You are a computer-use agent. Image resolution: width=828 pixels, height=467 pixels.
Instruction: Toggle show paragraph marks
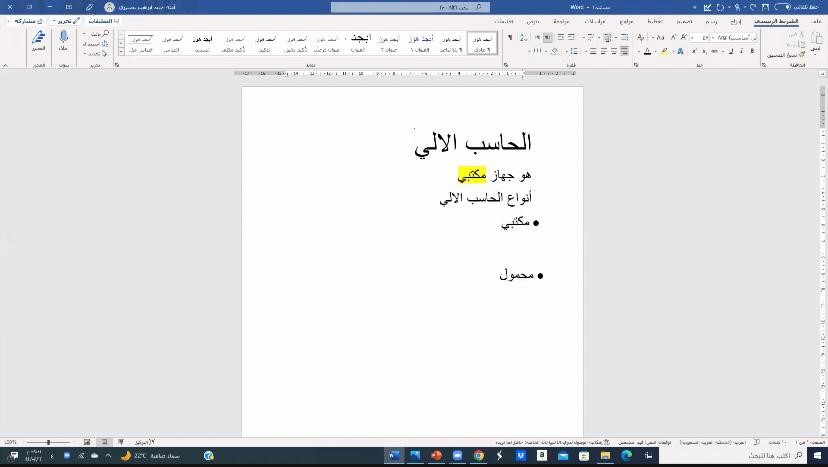[x=510, y=38]
